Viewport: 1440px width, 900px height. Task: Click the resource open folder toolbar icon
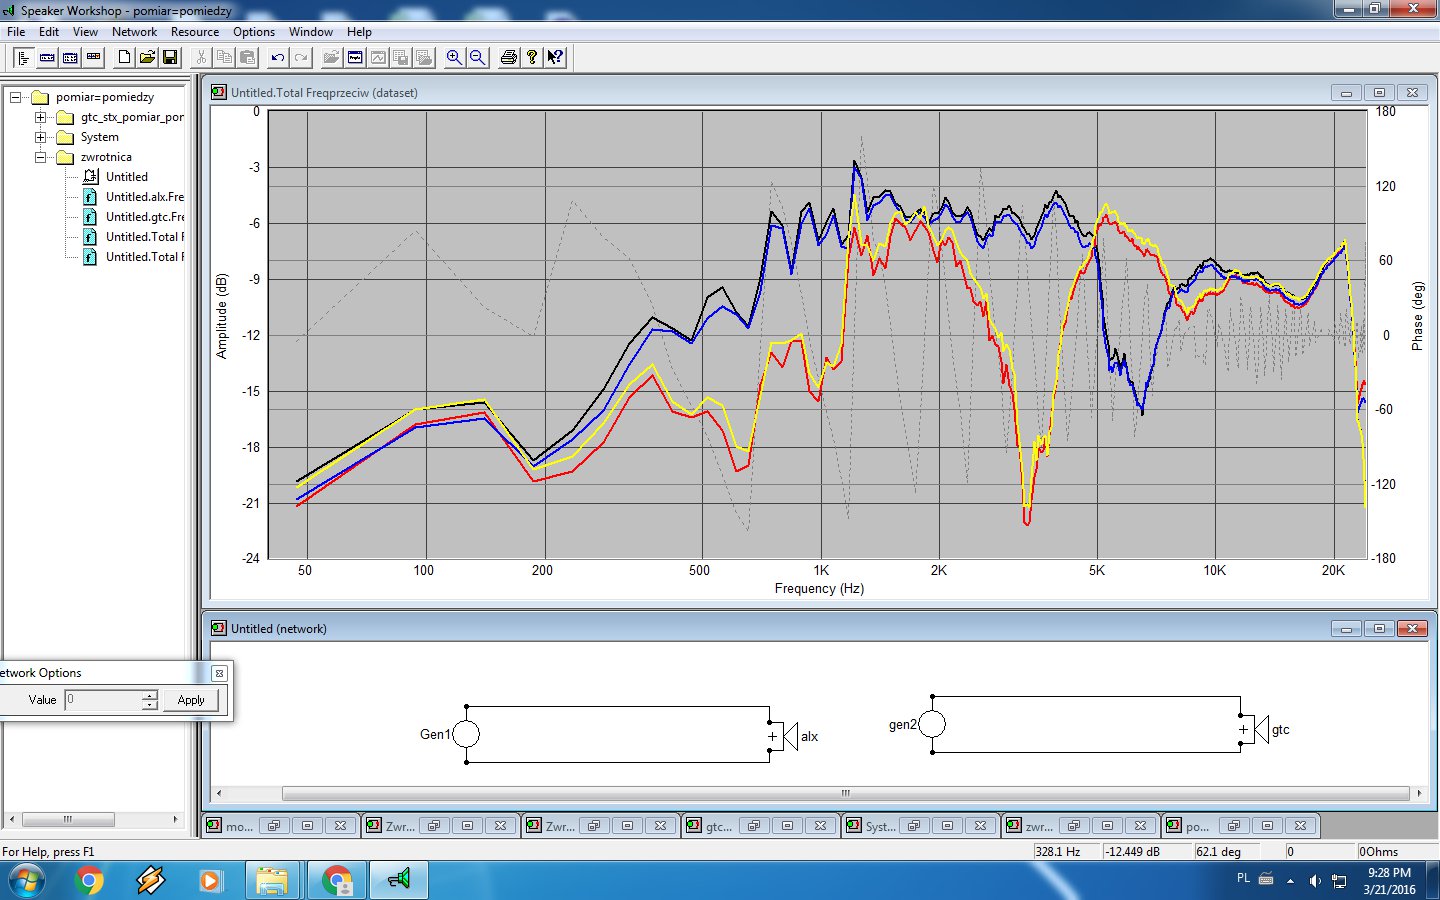point(331,57)
